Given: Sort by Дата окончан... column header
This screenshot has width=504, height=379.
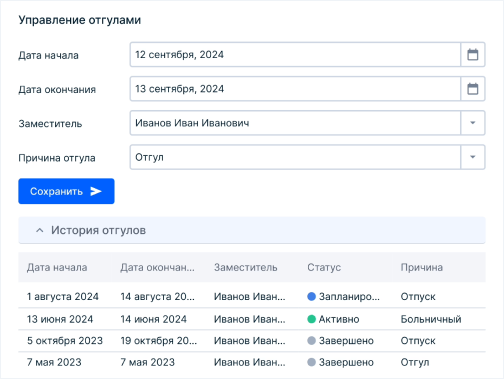Looking at the screenshot, I should 157,267.
